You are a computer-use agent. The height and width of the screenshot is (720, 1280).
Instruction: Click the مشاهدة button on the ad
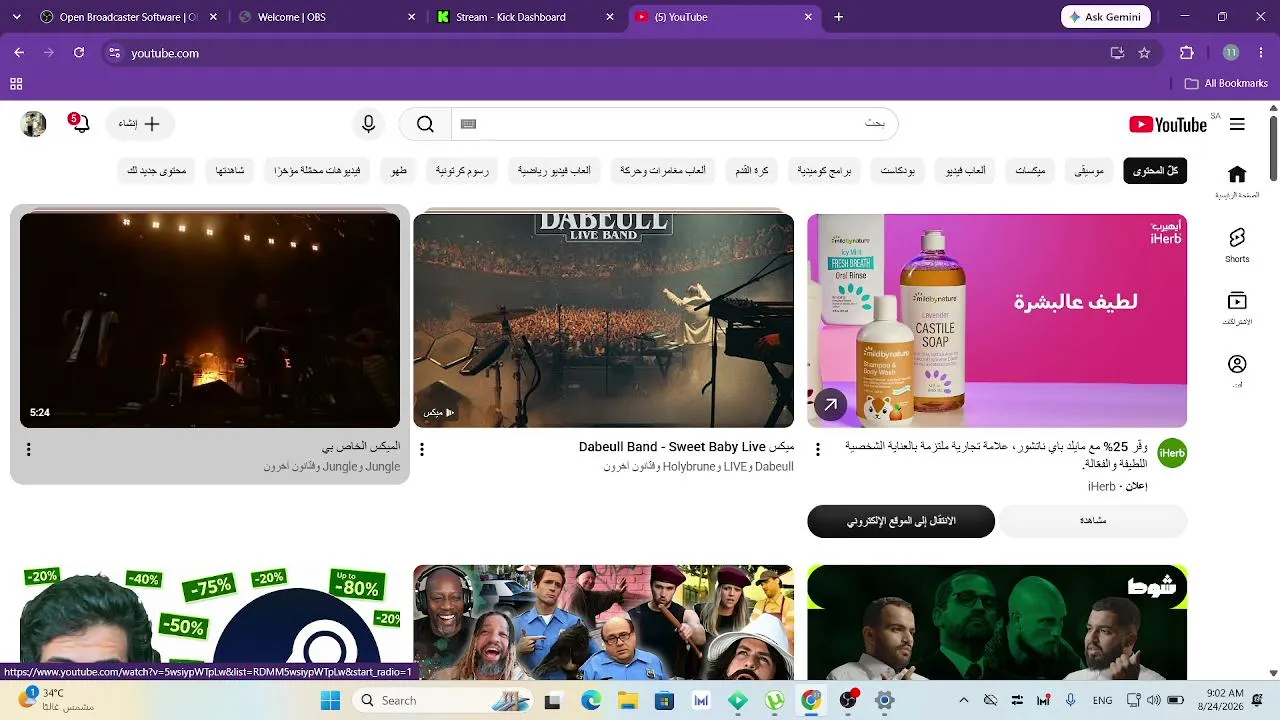point(1093,521)
